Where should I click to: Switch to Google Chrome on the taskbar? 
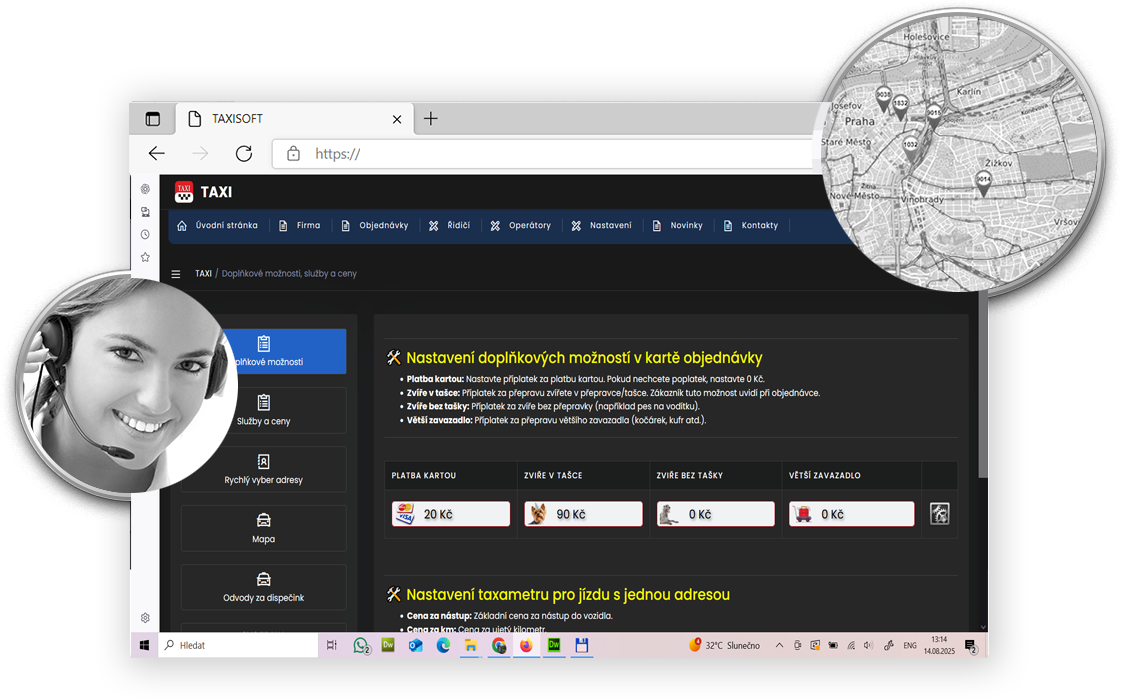(x=498, y=645)
